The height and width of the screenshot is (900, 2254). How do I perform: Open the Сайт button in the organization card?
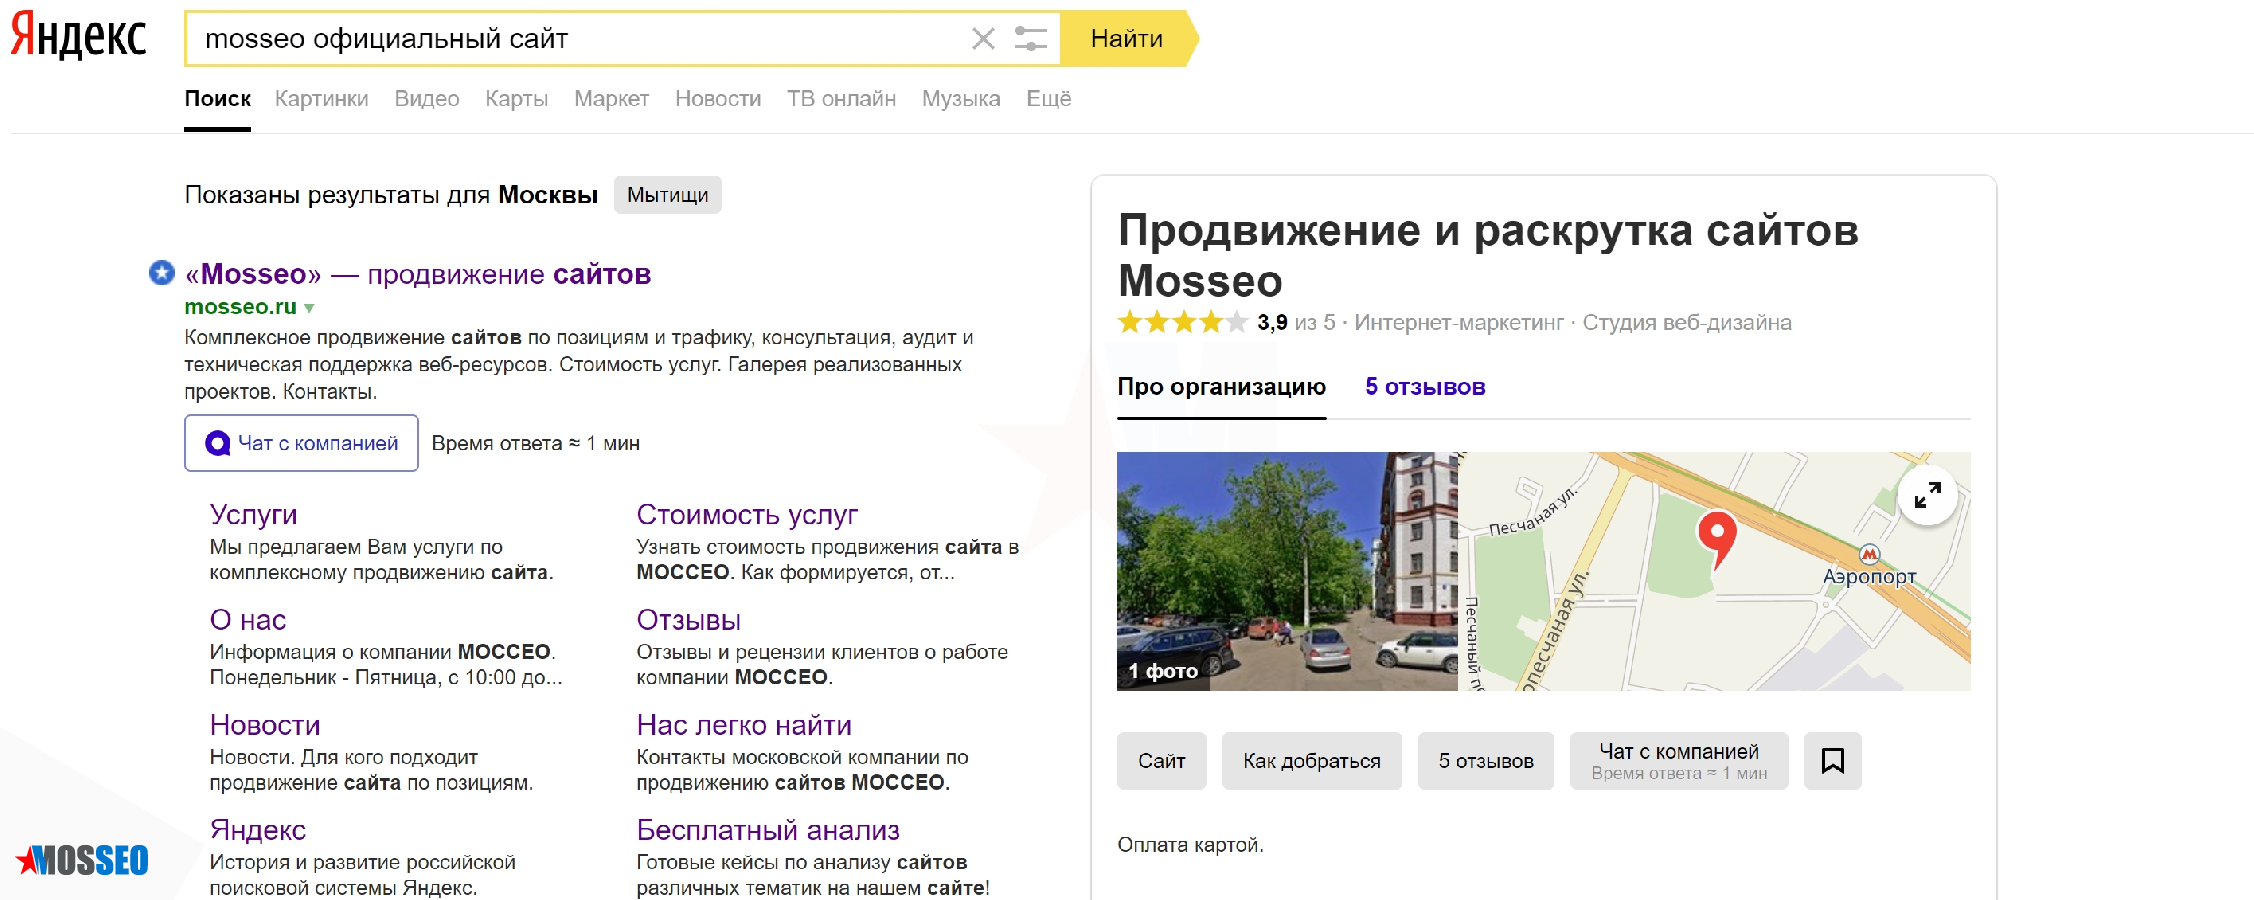tap(1161, 761)
